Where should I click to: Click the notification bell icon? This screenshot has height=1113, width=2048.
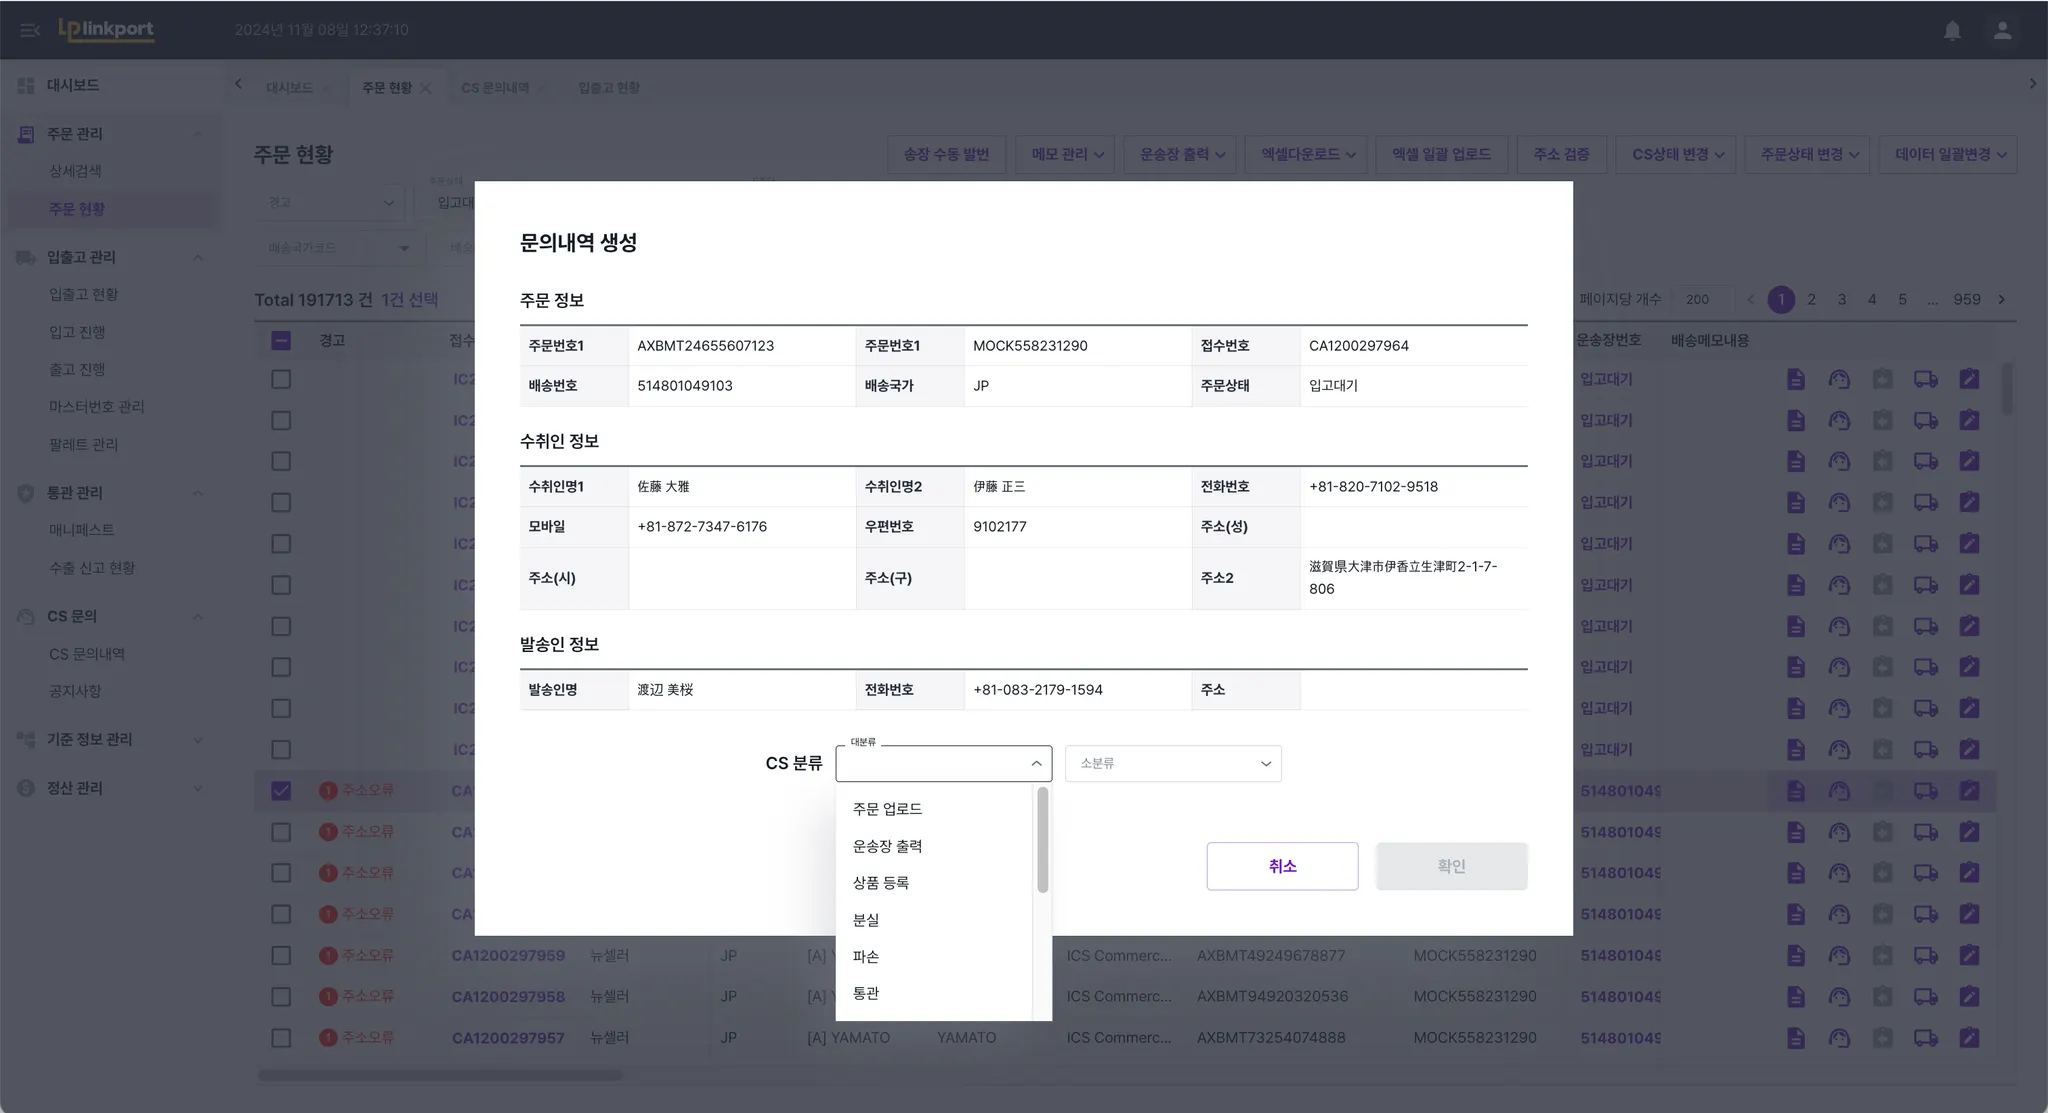pos(1952,30)
